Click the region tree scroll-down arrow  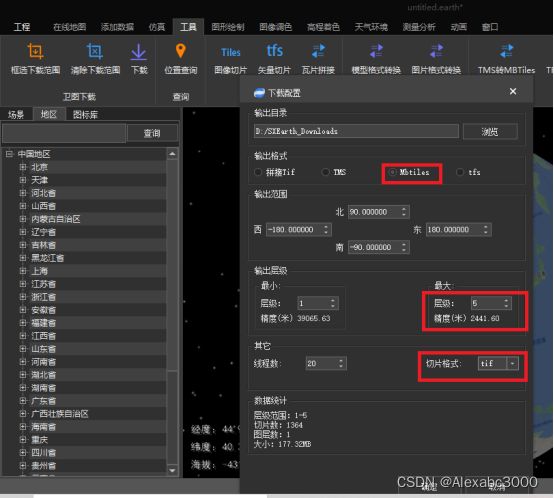(x=172, y=470)
